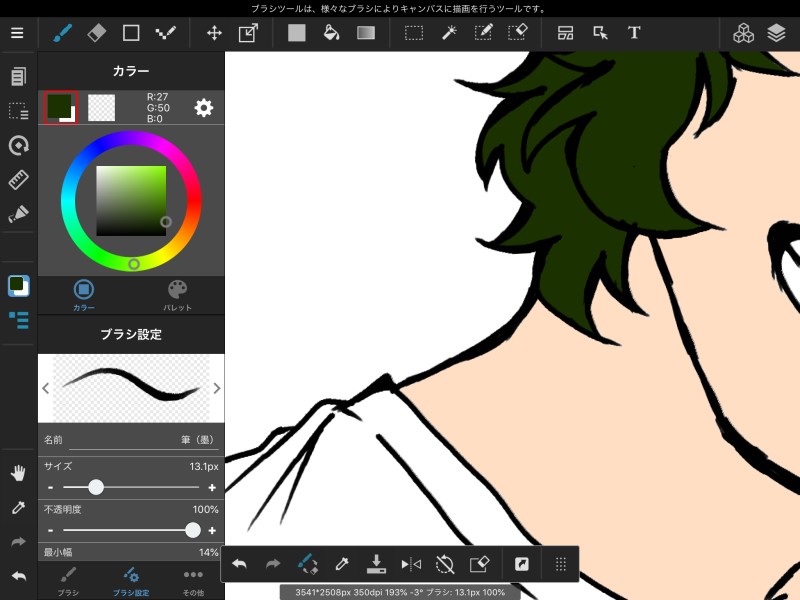Pick a shade in the saturation square
The height and width of the screenshot is (600, 800).
tap(131, 201)
